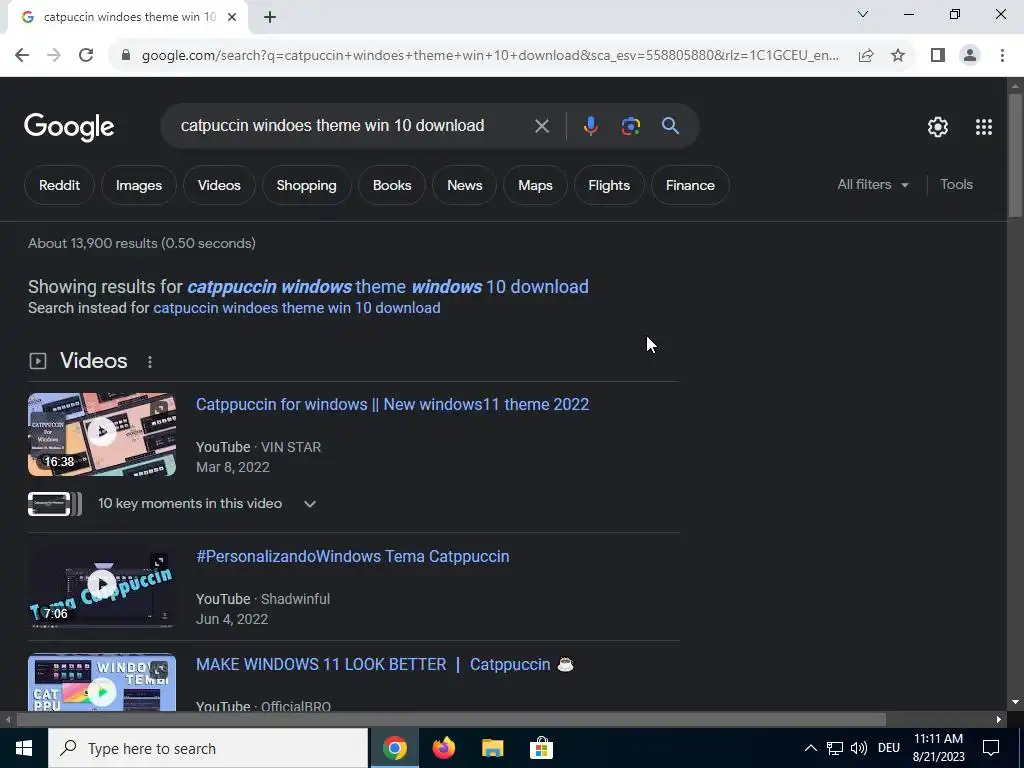Switch to Books results

click(x=392, y=185)
